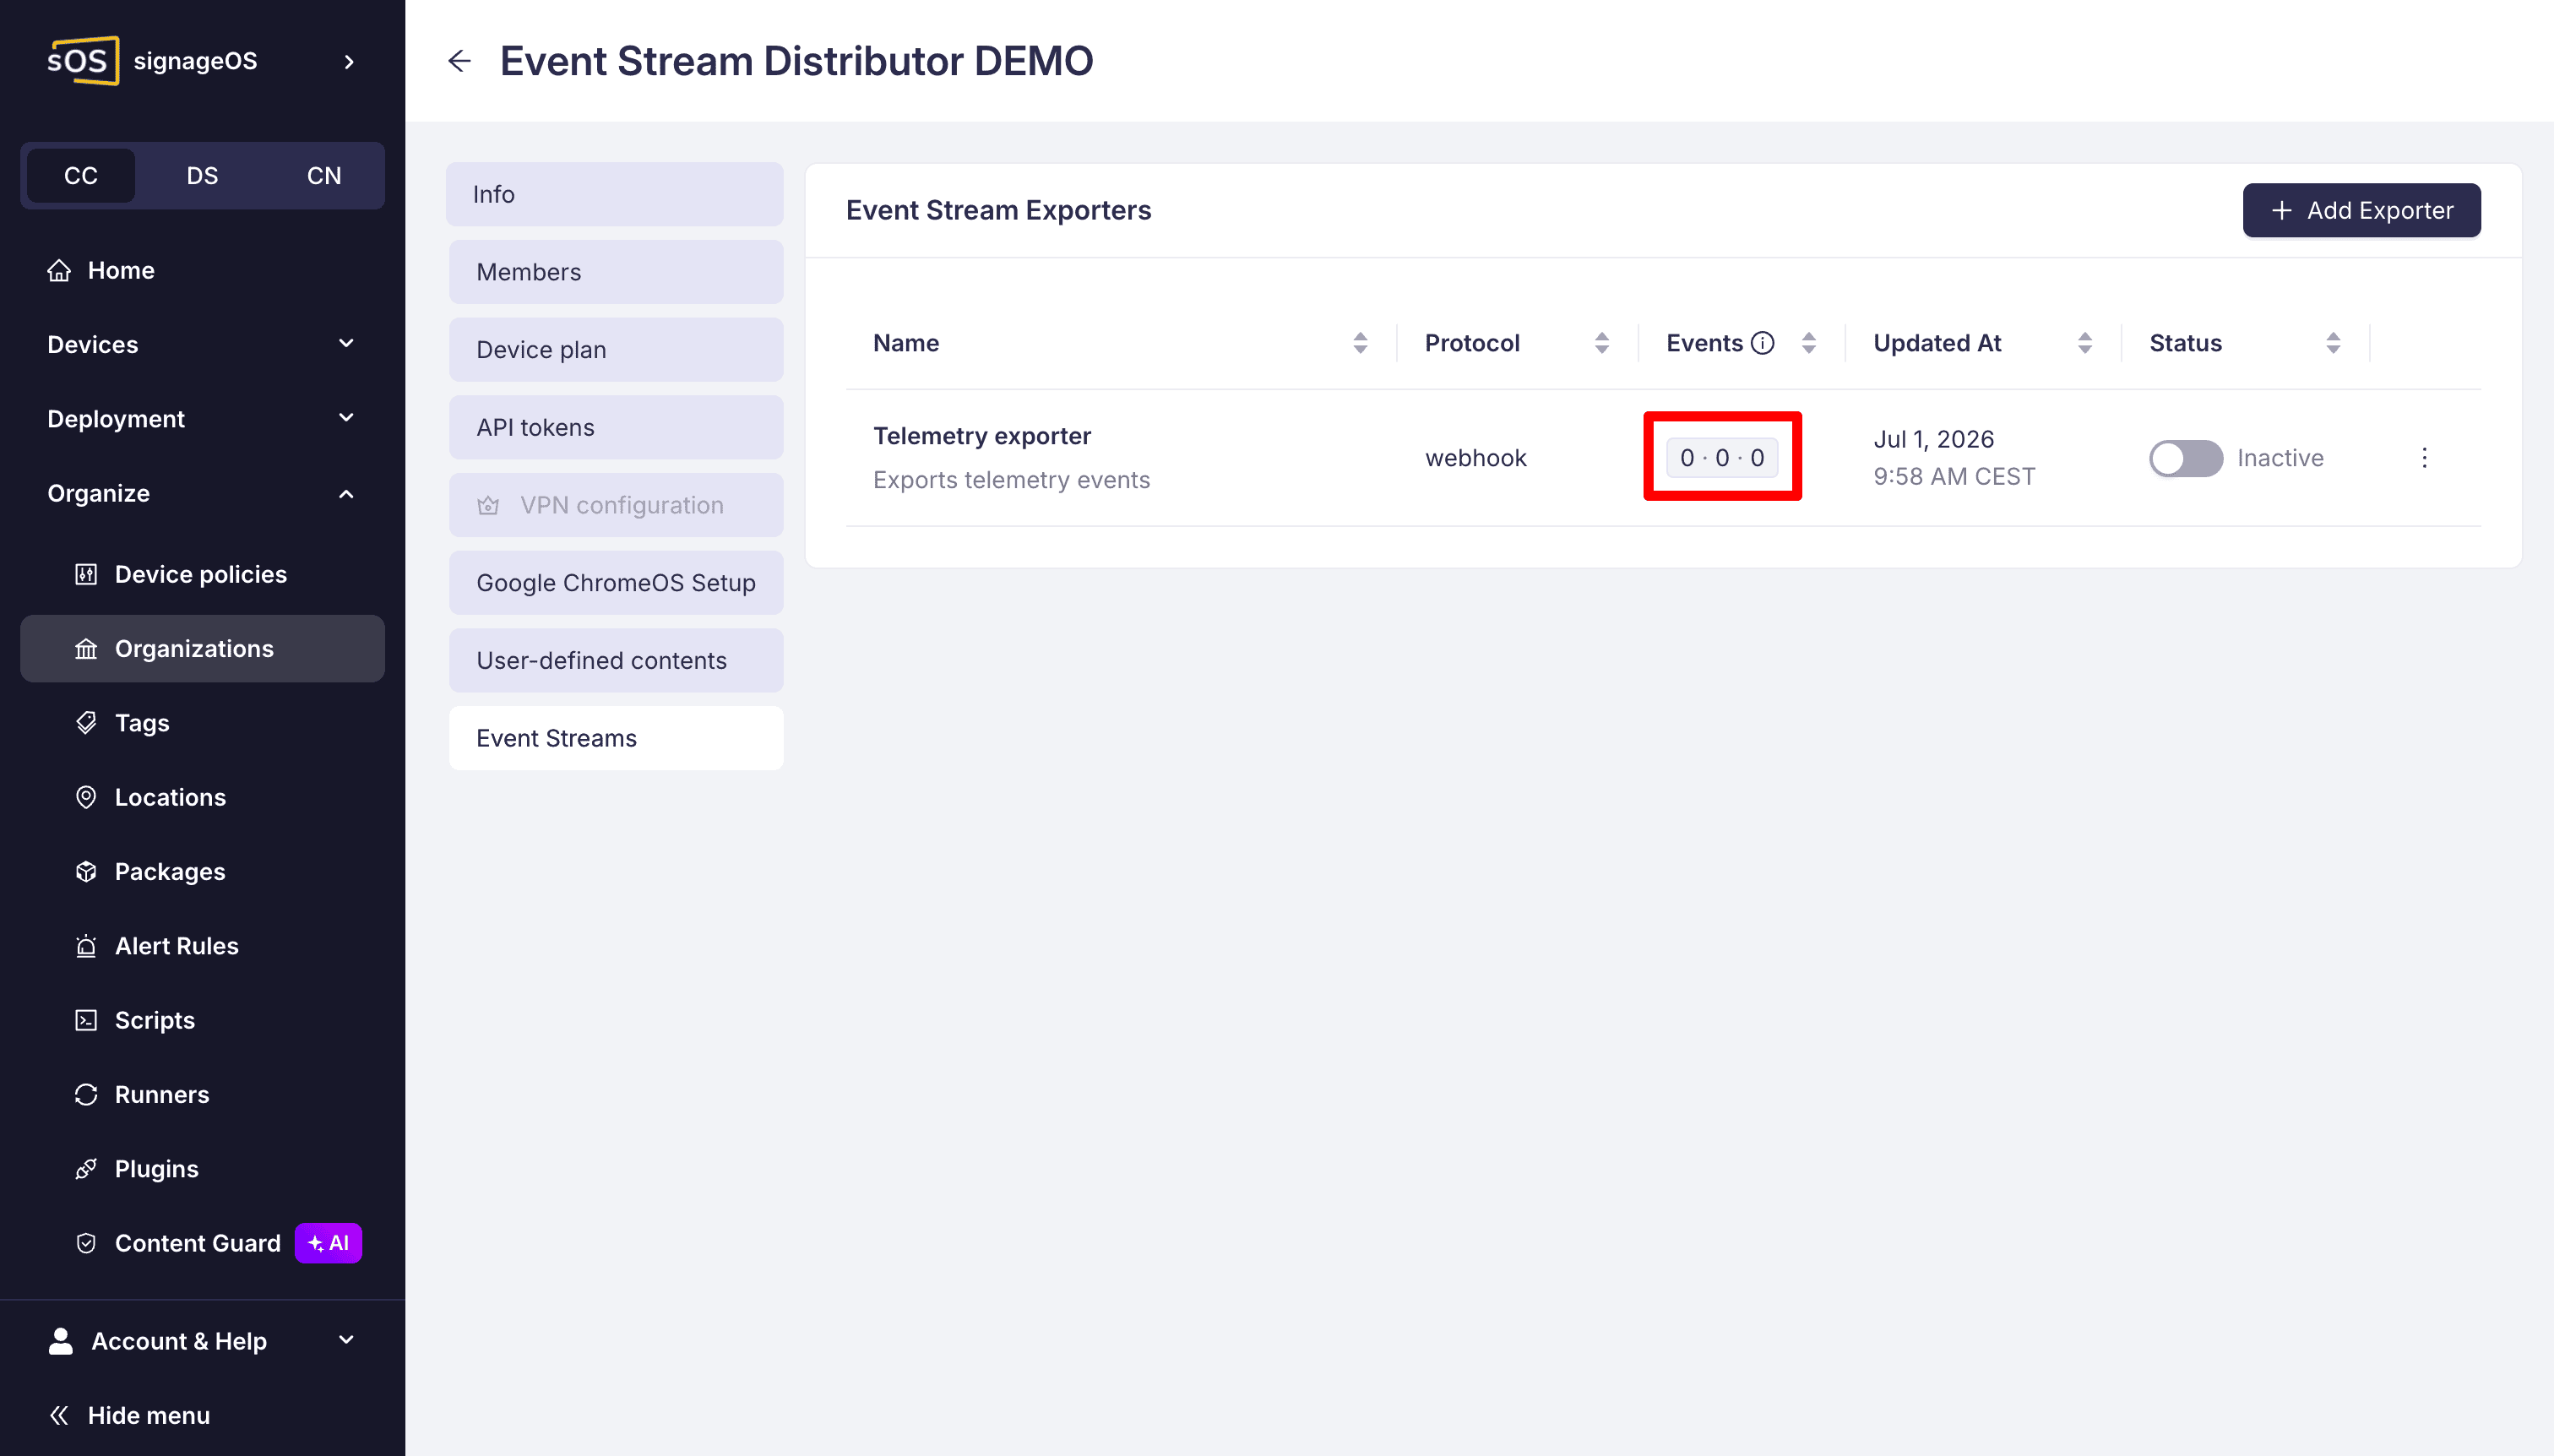Image resolution: width=2554 pixels, height=1456 pixels.
Task: Click the Packages box icon
Action: 86,871
